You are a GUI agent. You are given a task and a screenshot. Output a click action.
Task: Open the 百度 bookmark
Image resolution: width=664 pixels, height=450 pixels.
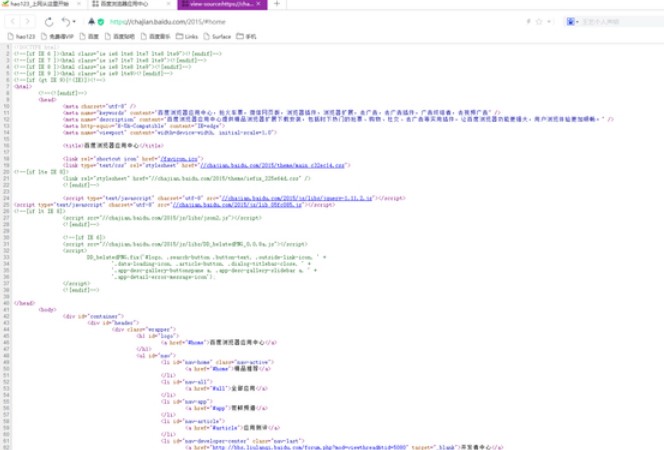[x=89, y=36]
